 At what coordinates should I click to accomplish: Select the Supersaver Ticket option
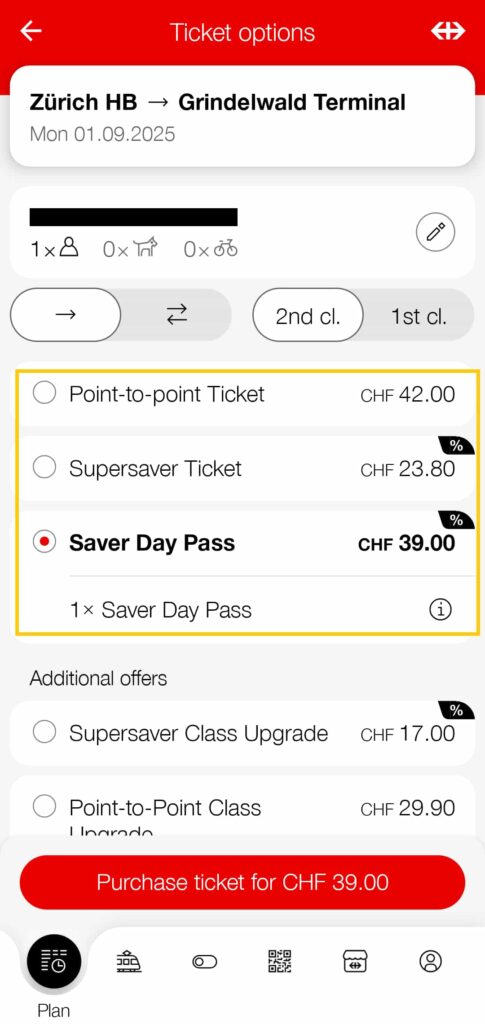coord(242,468)
